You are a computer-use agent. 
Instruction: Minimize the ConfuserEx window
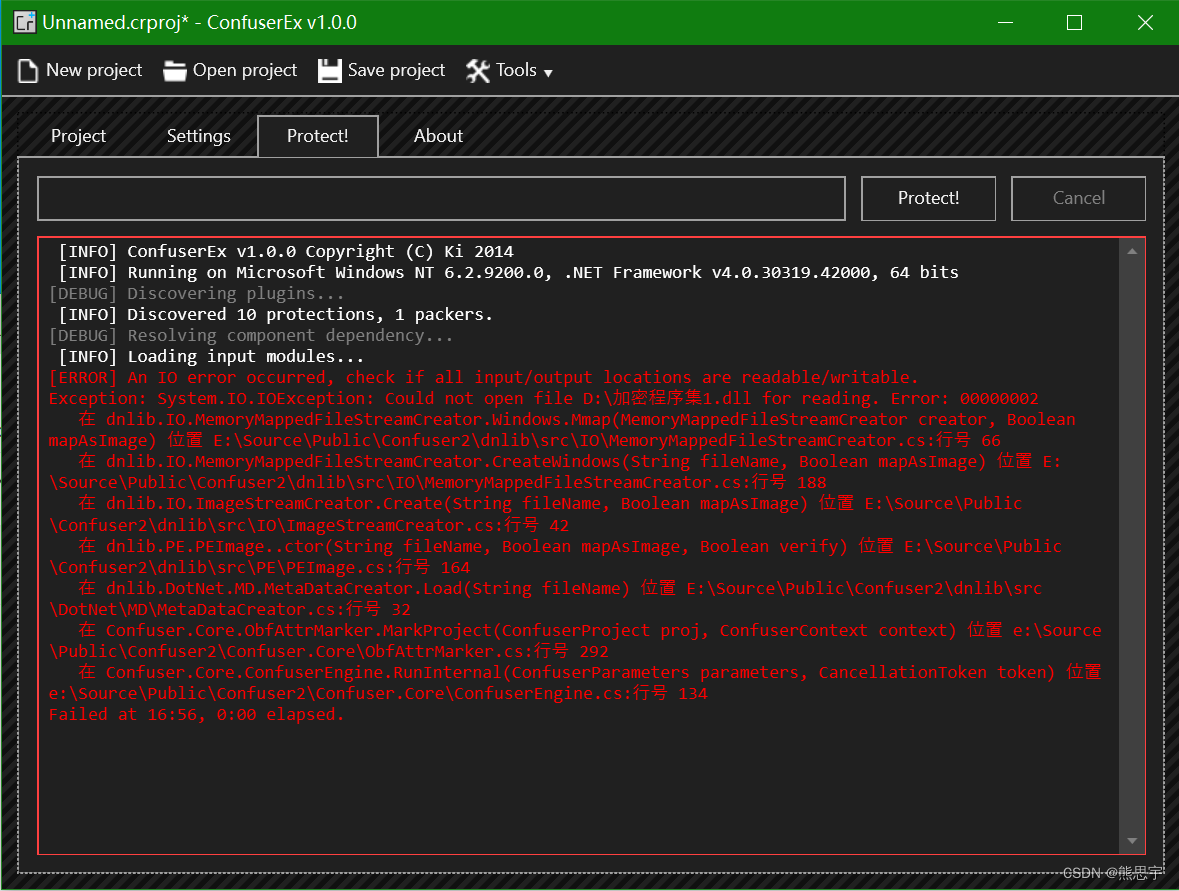point(1005,23)
